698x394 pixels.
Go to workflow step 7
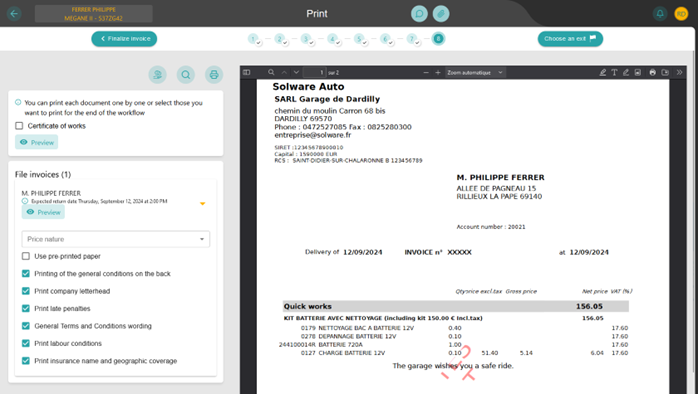click(412, 39)
